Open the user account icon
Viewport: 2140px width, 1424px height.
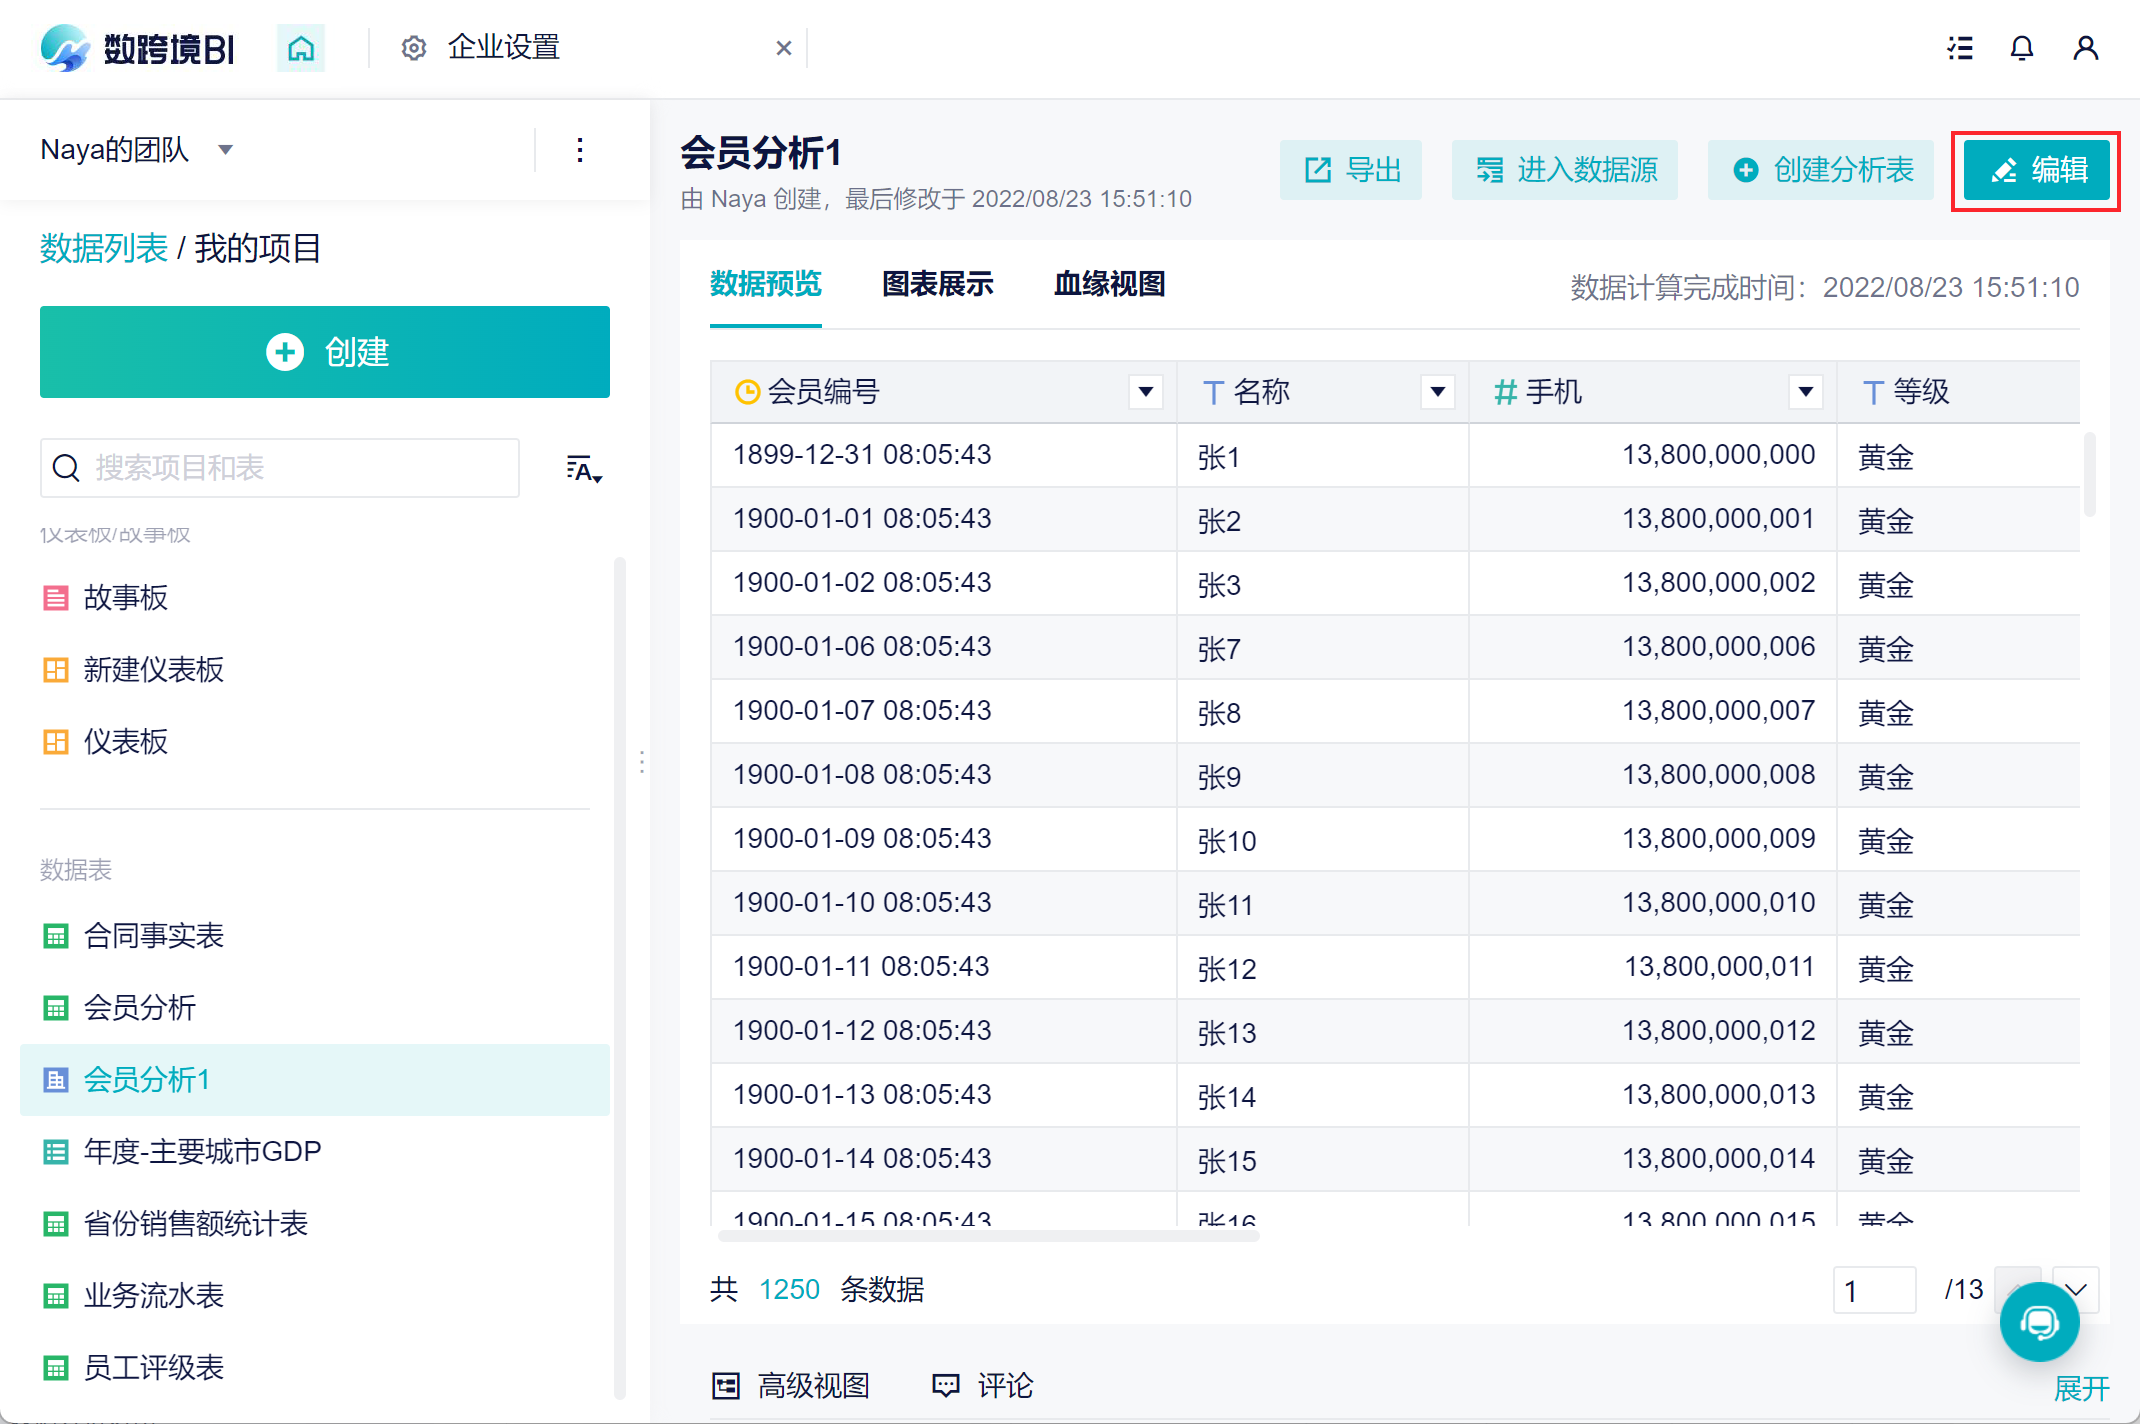click(2085, 48)
